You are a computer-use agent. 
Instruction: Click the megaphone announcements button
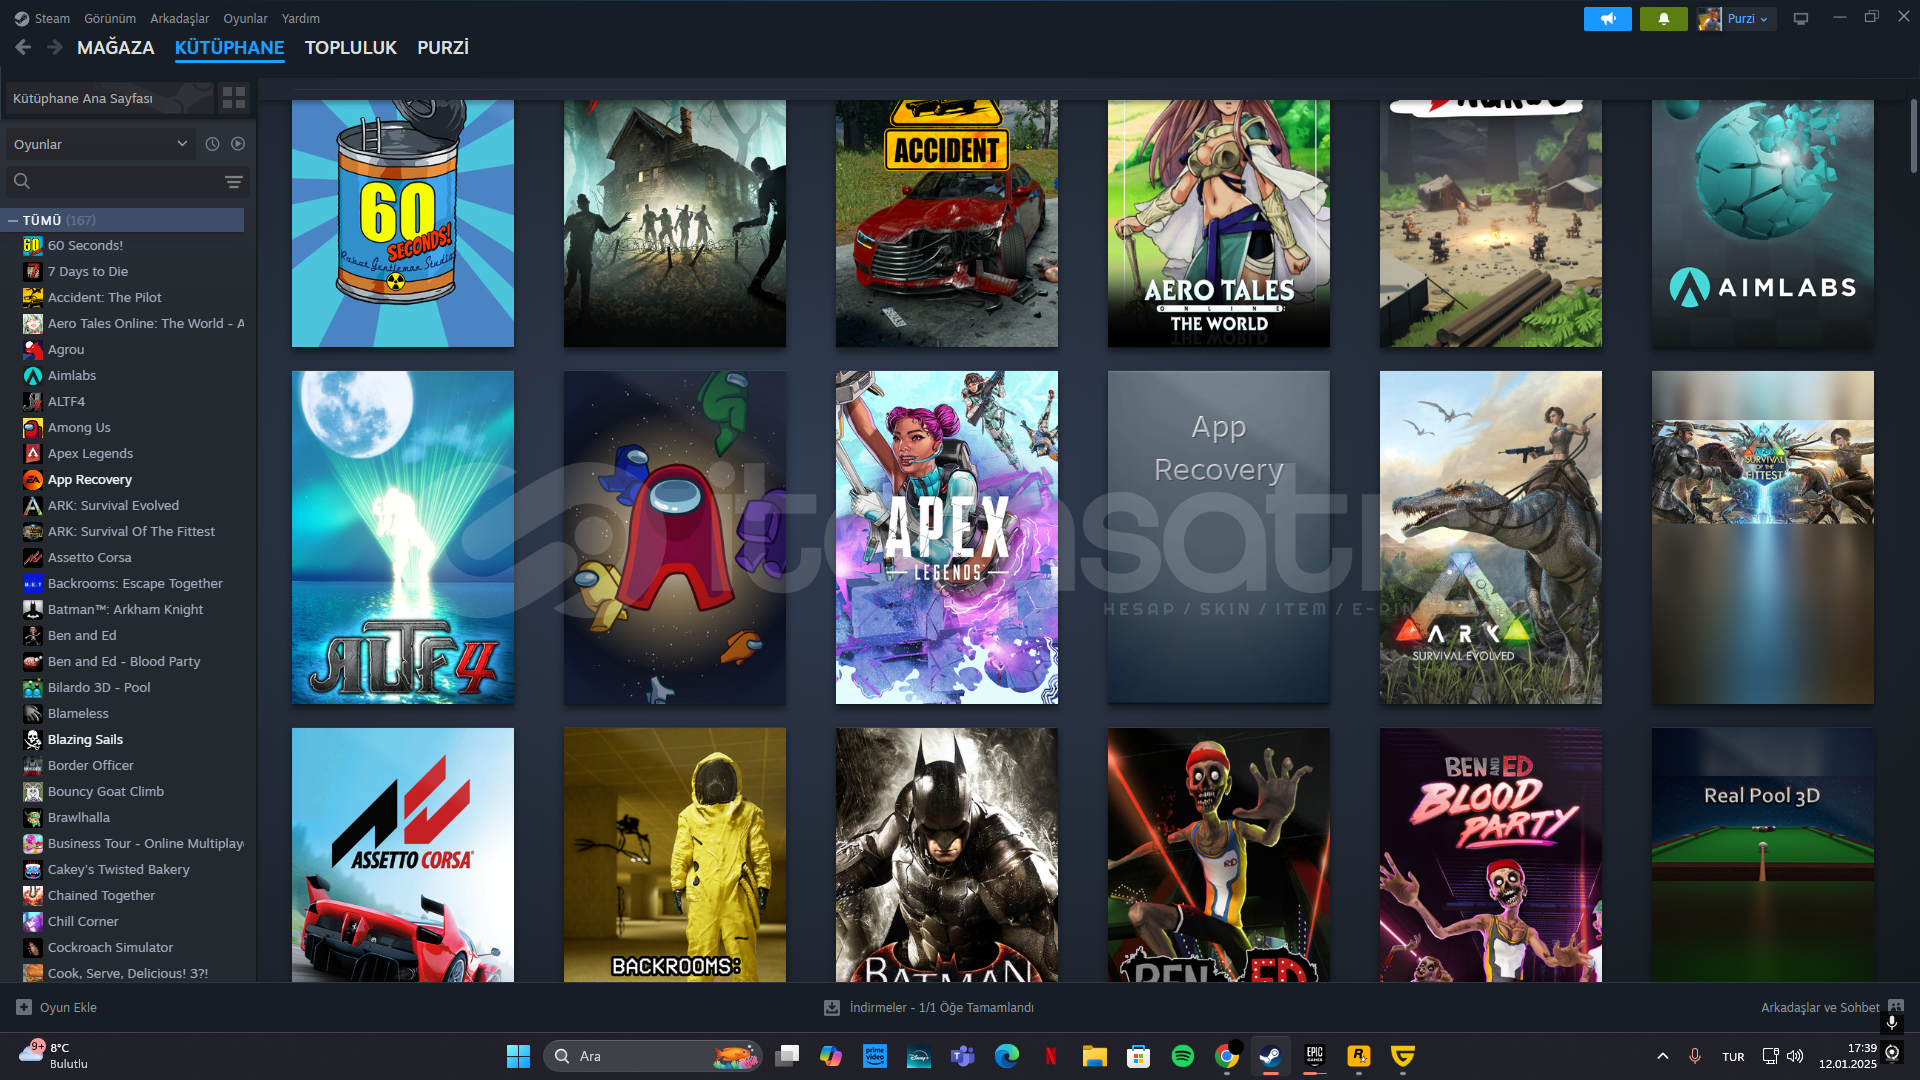pyautogui.click(x=1607, y=18)
